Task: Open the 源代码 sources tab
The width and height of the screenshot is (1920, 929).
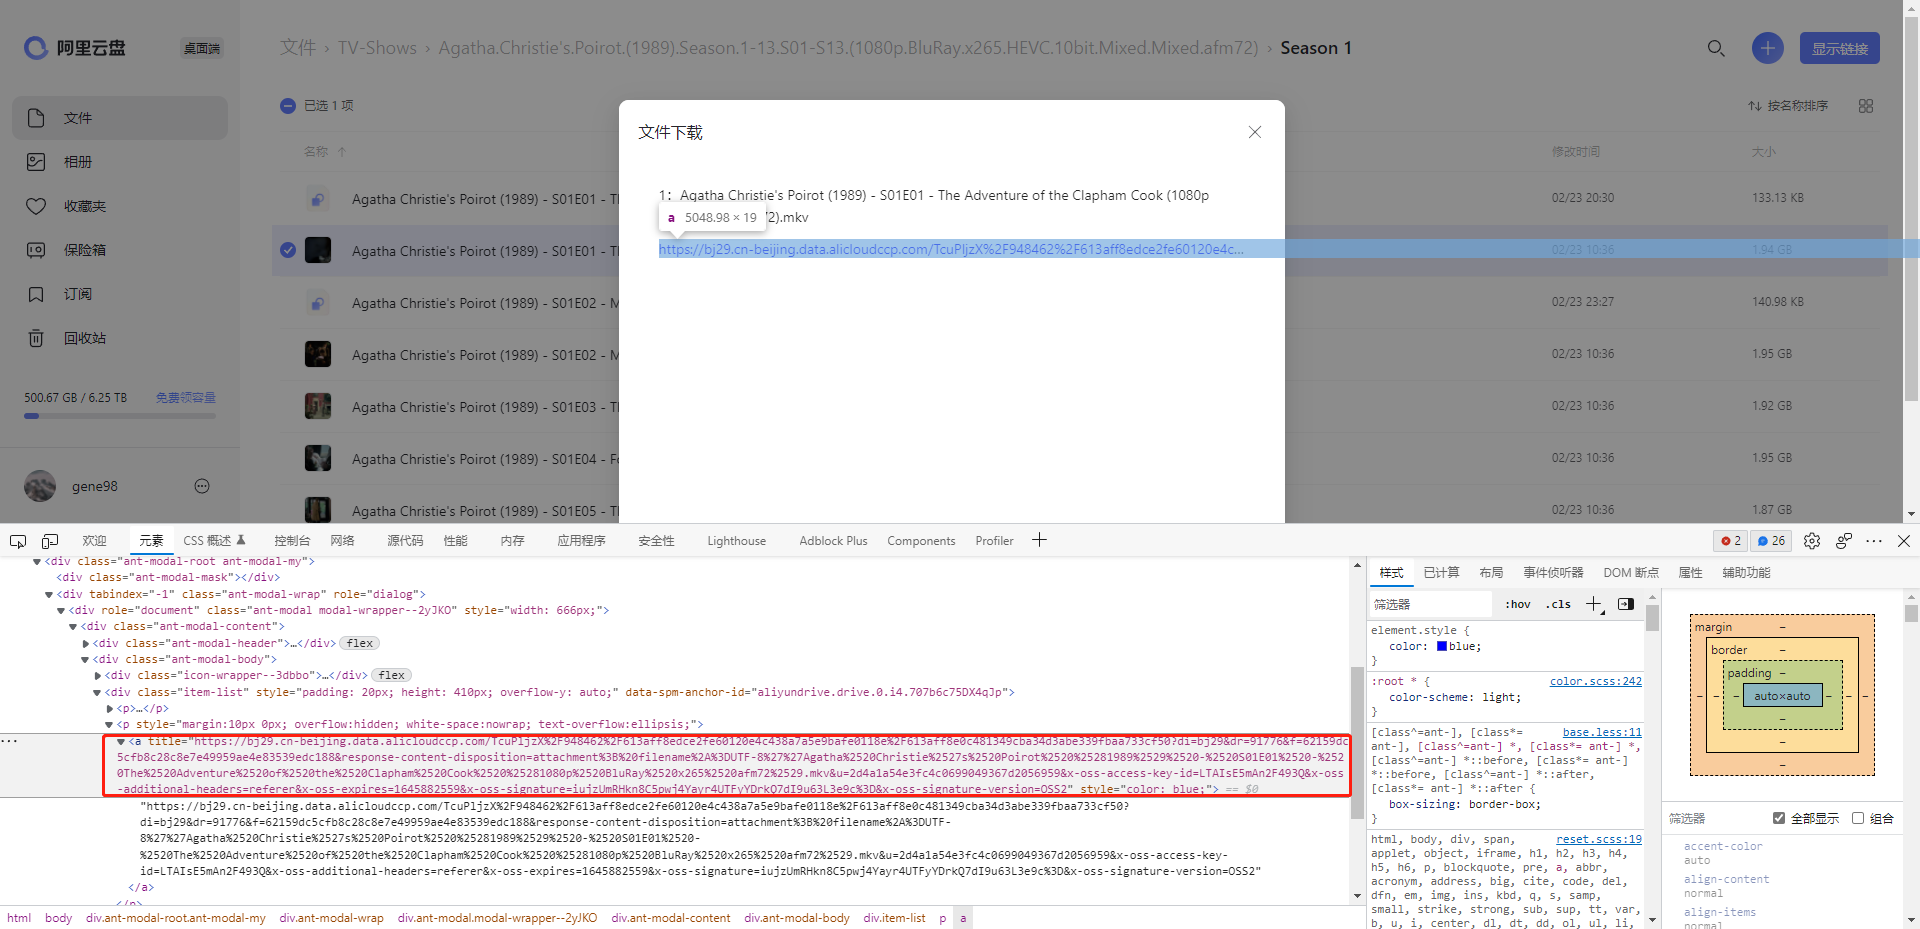Action: 405,541
